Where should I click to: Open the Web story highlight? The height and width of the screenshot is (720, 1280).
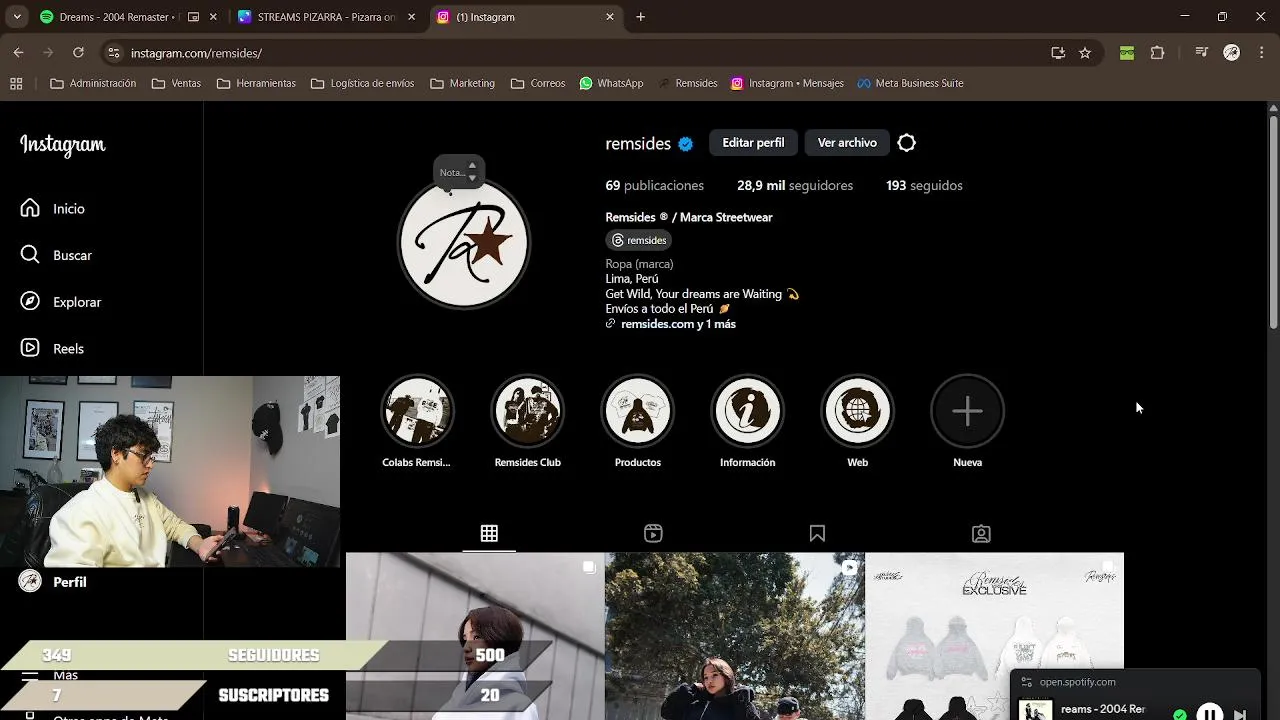point(858,421)
